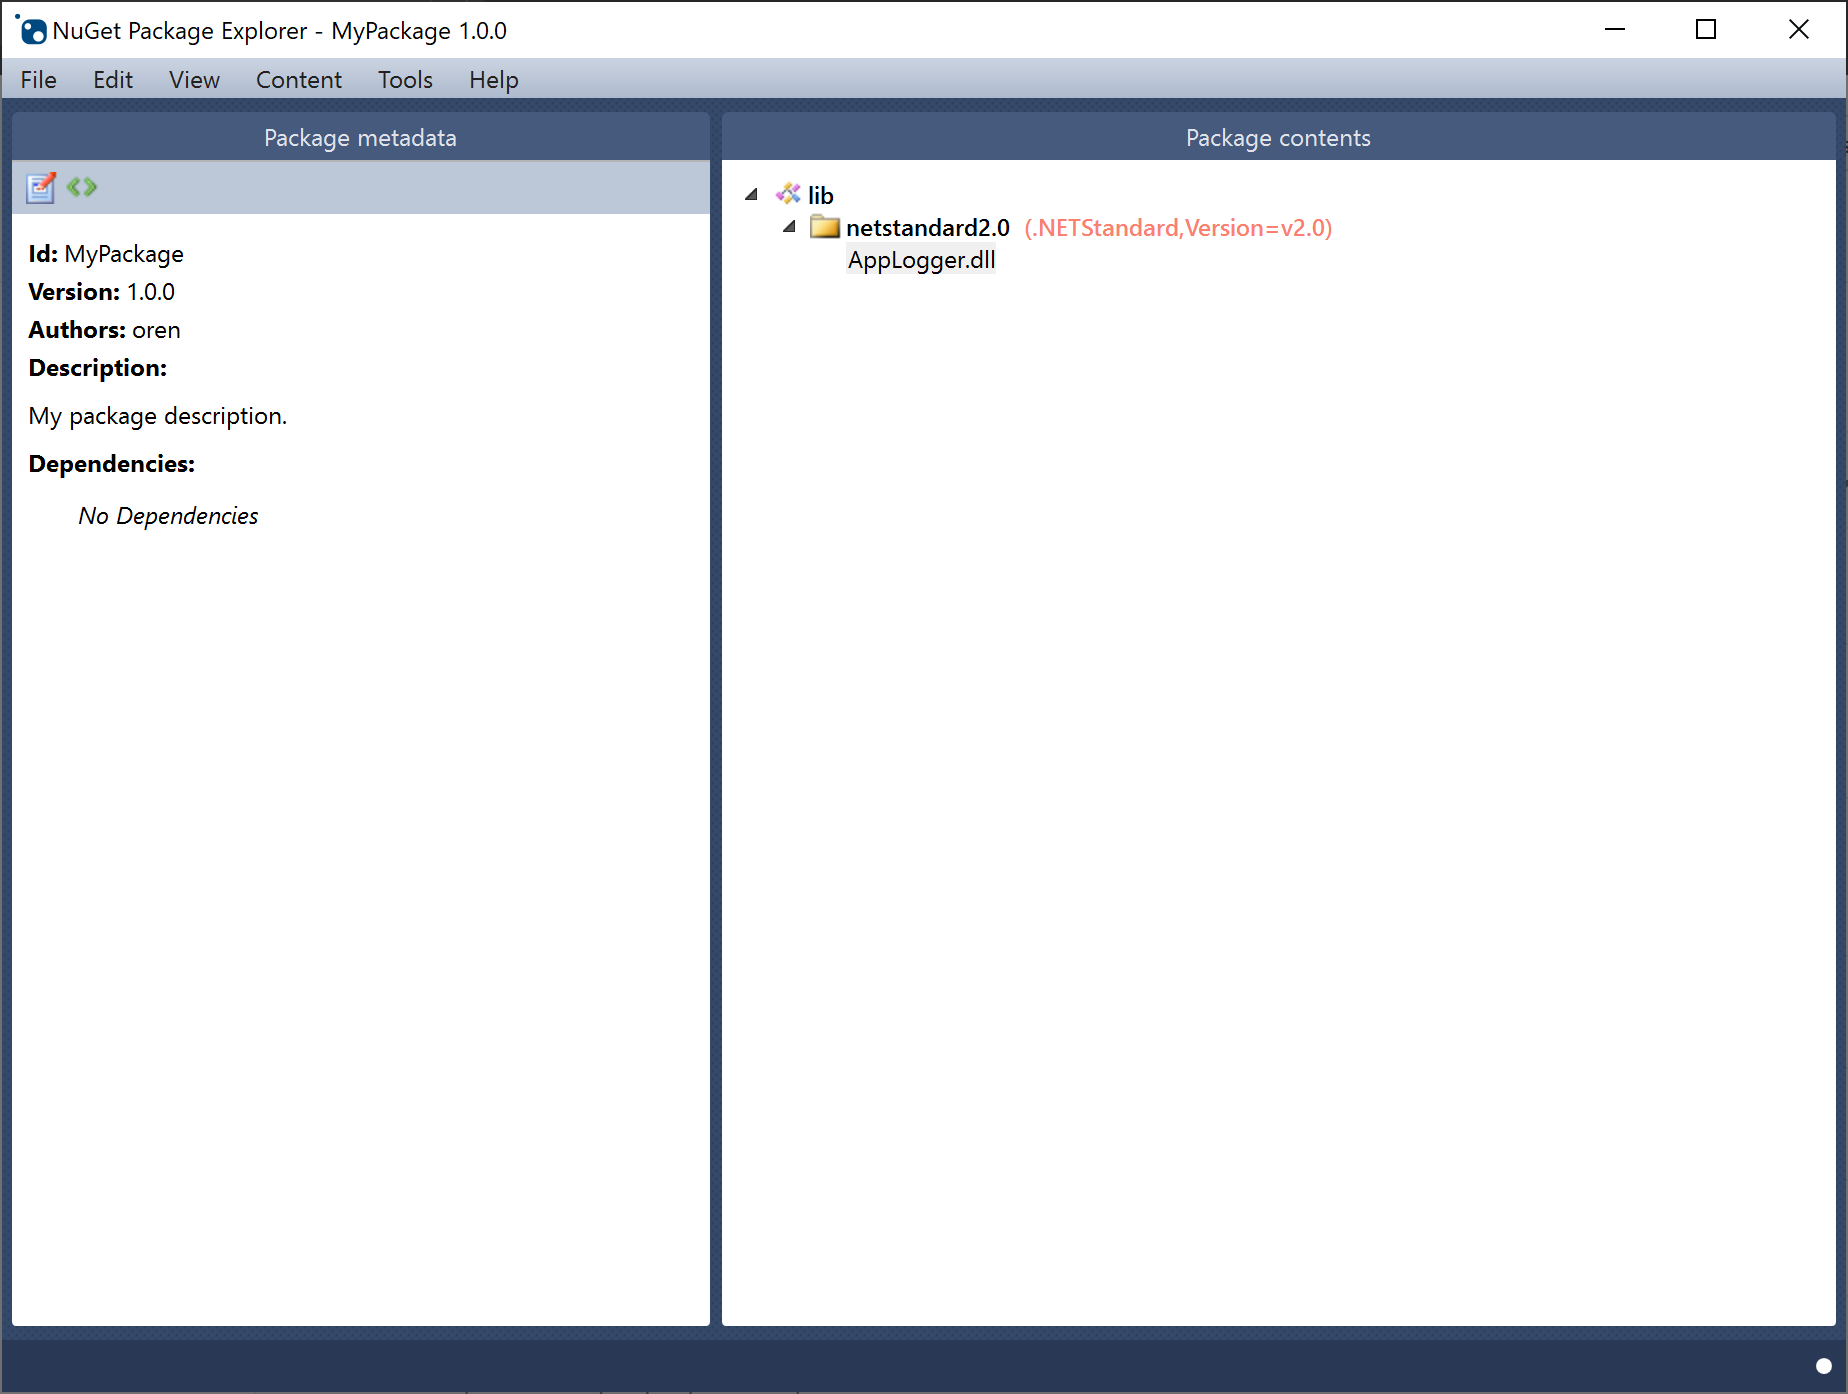Click the Package metadata panel header

(360, 137)
